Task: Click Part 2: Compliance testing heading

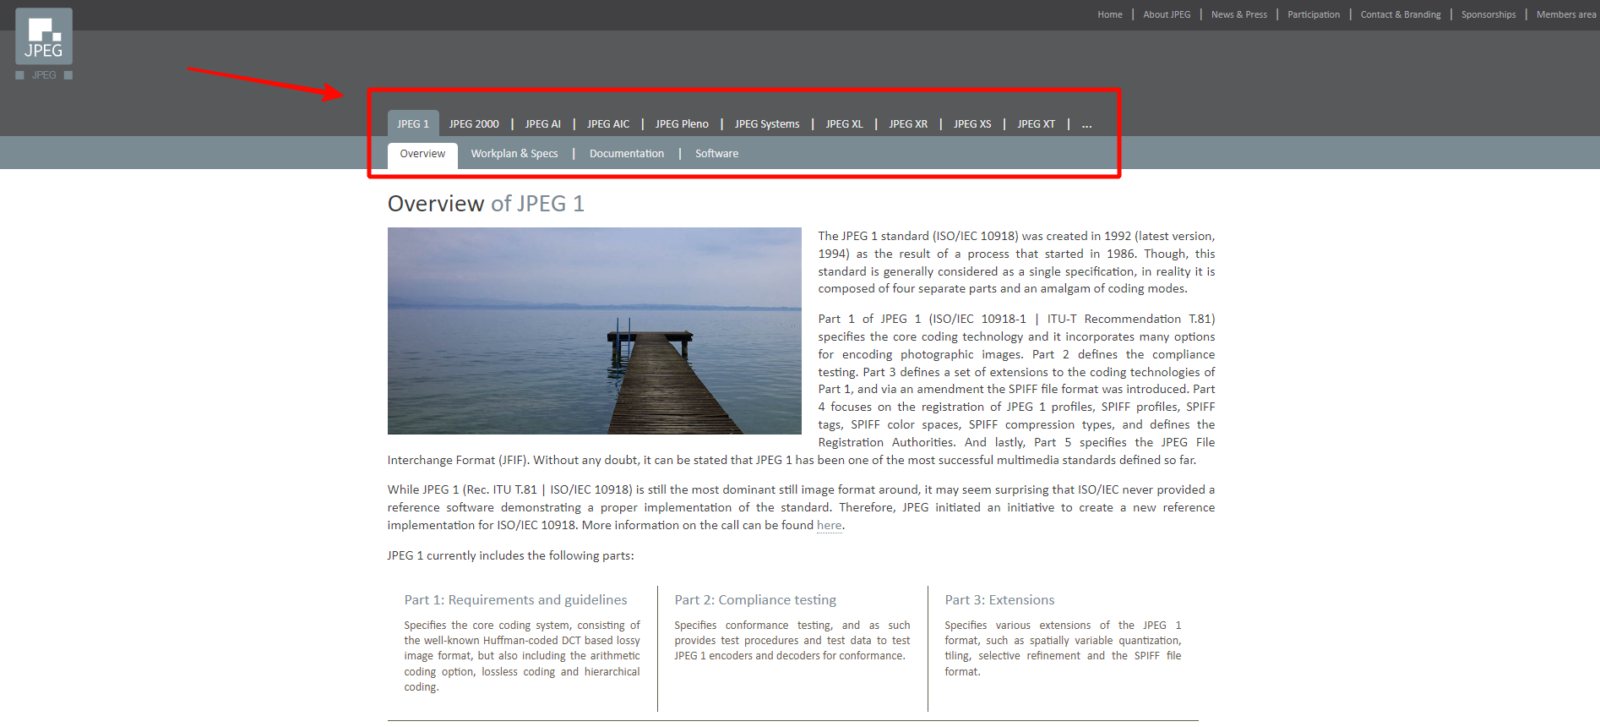Action: [x=755, y=600]
